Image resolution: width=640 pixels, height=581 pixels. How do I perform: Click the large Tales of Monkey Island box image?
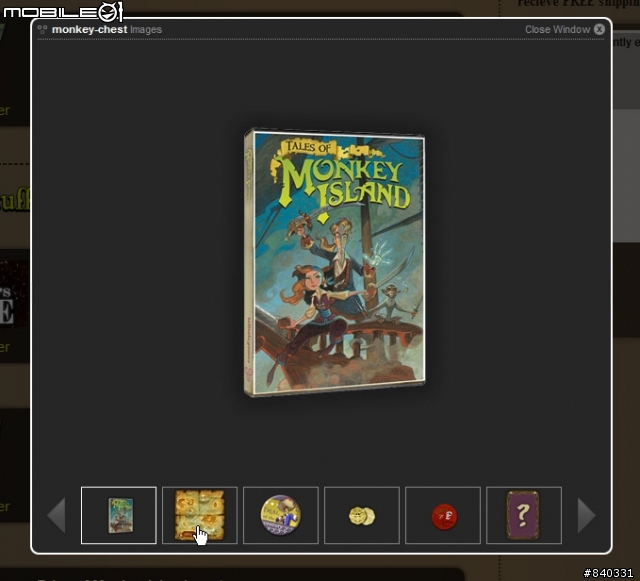[334, 263]
